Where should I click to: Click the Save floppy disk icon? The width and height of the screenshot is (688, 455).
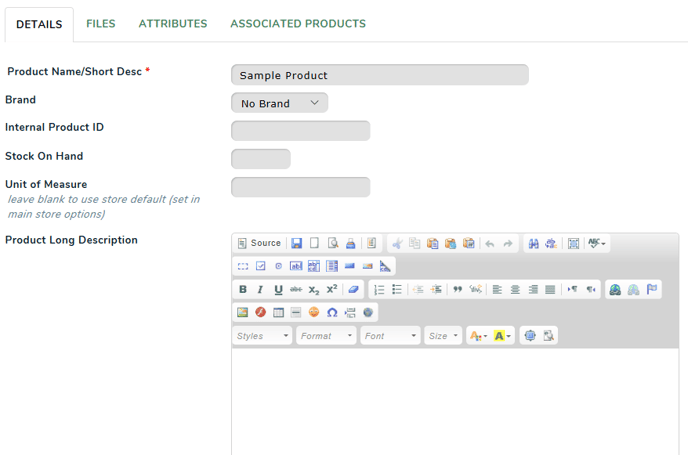(297, 243)
